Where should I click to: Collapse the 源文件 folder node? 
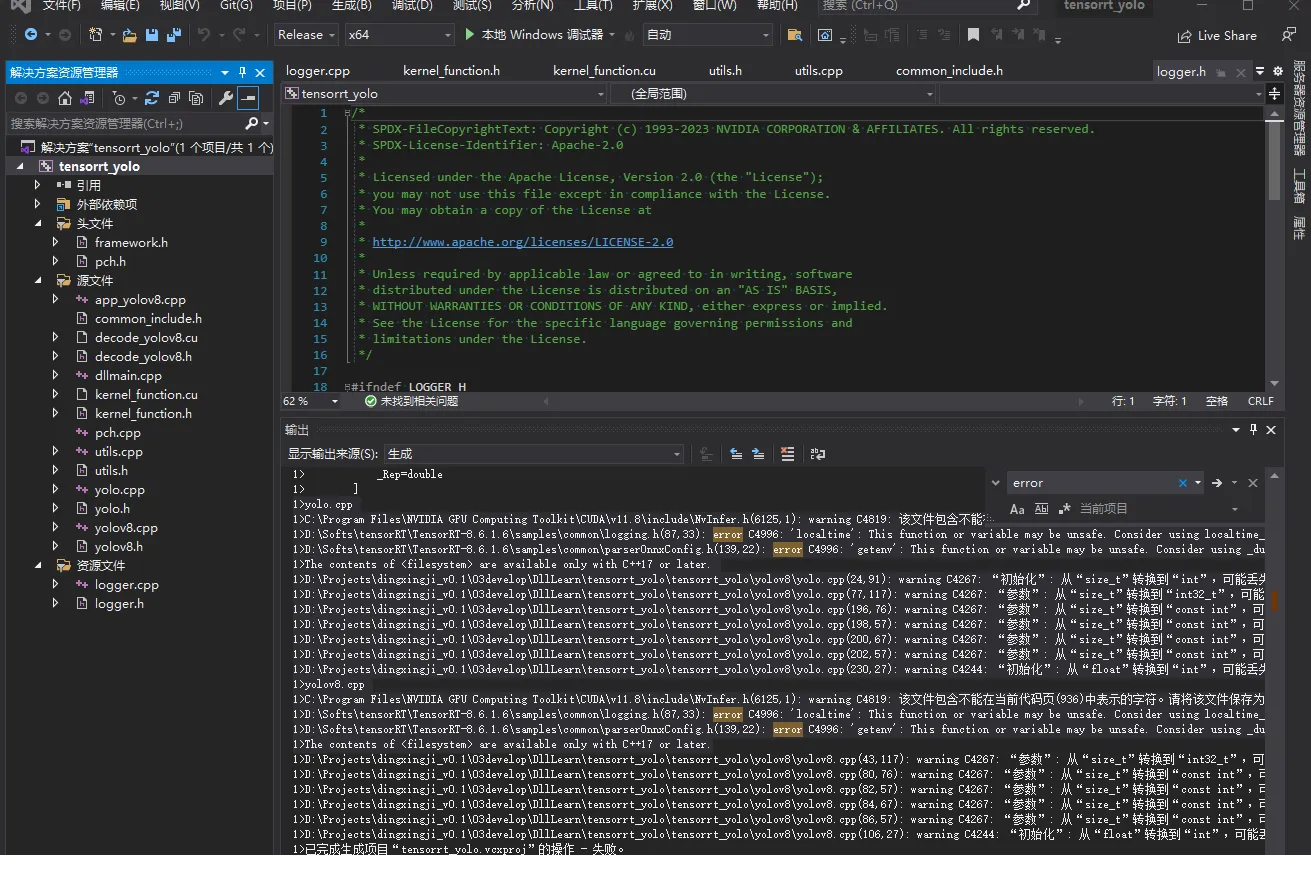[38, 280]
